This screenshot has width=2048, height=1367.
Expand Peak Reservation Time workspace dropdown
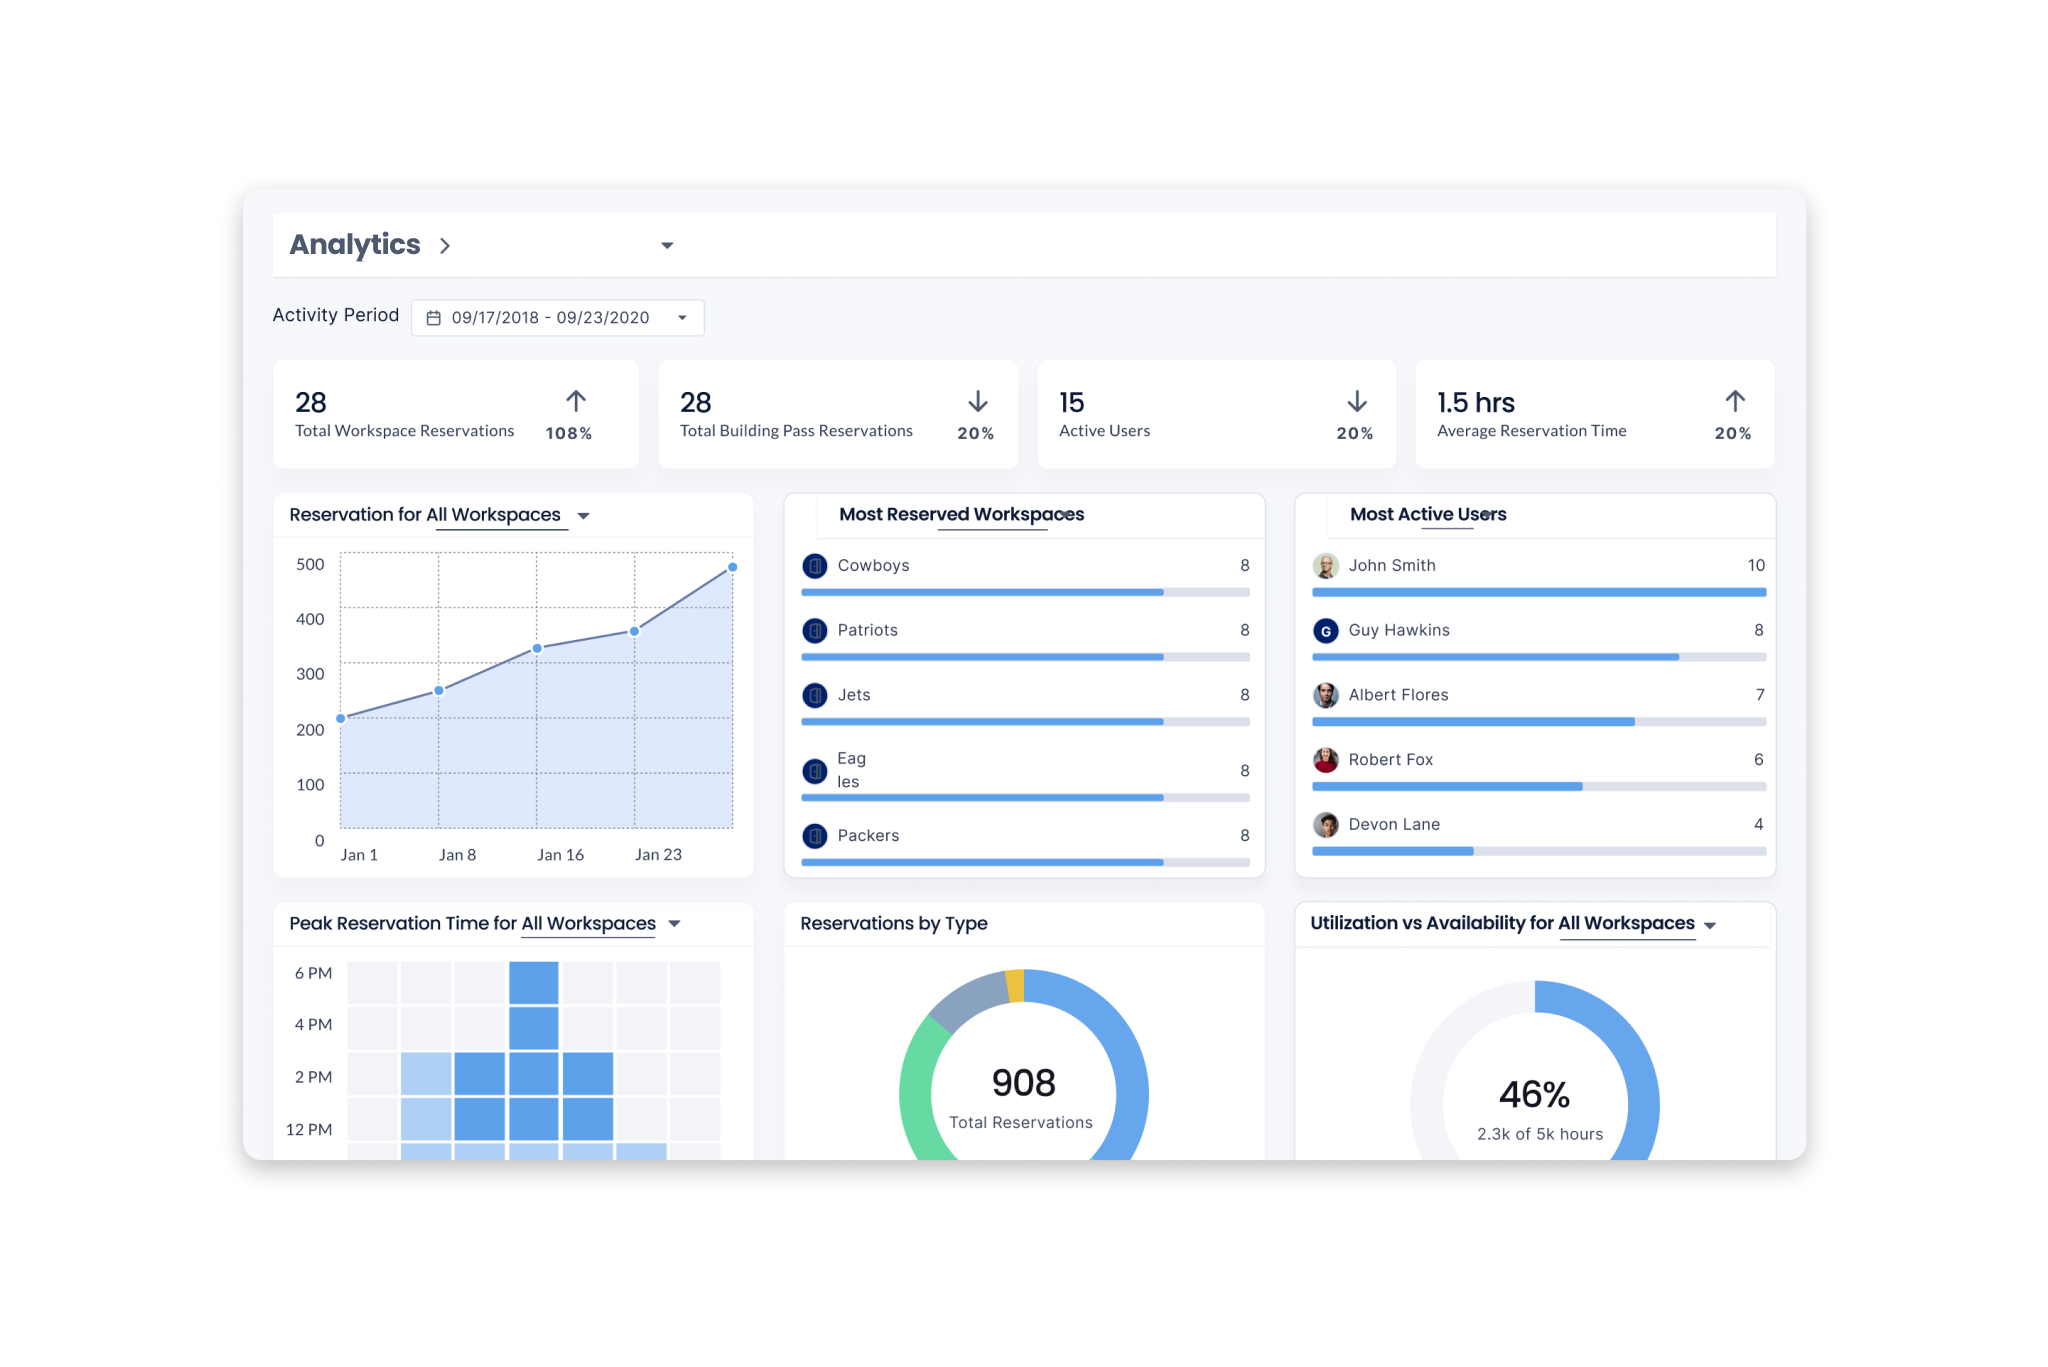675,924
